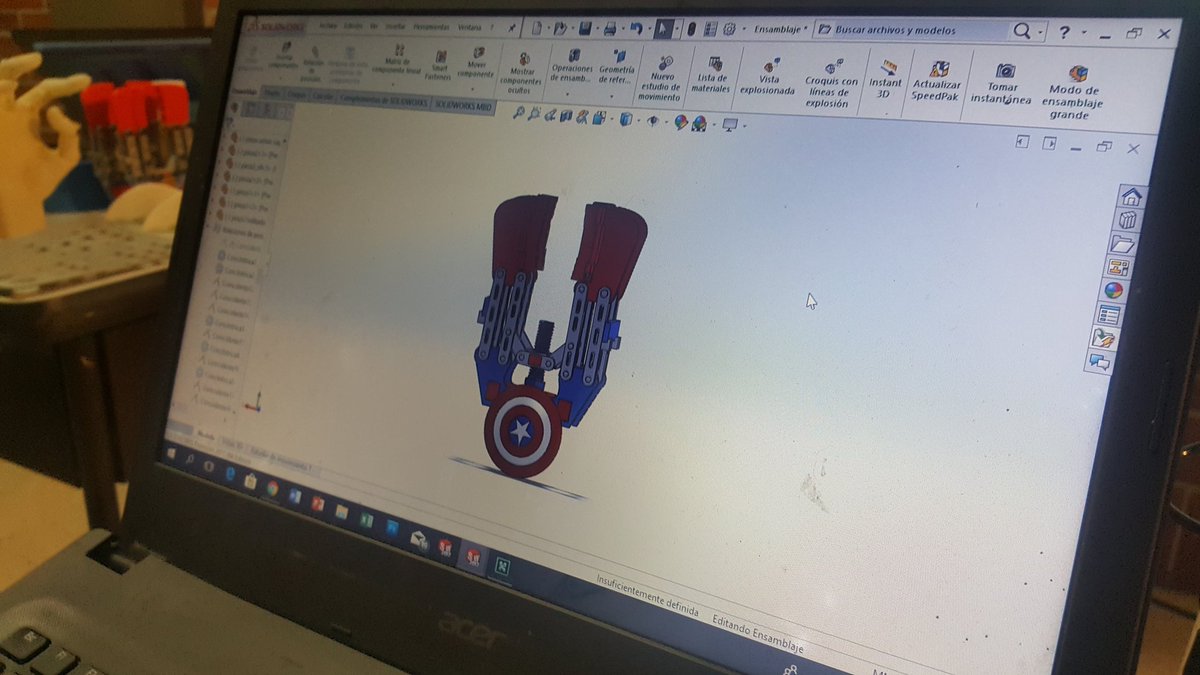
Task: Open dropdown arrow beside New document icon
Action: point(549,29)
